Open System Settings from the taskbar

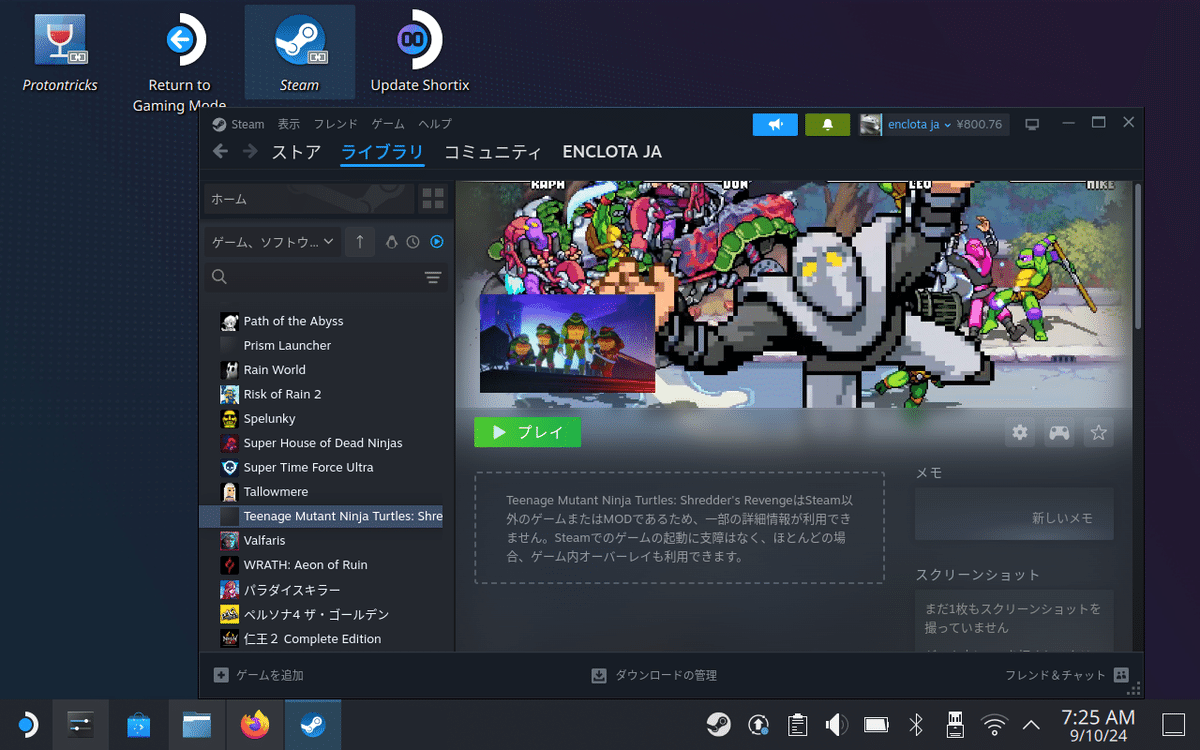click(79, 724)
